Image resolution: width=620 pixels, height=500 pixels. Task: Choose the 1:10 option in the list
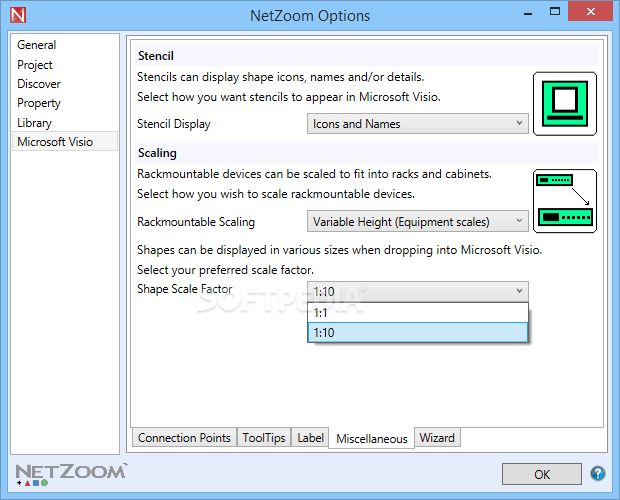(418, 332)
